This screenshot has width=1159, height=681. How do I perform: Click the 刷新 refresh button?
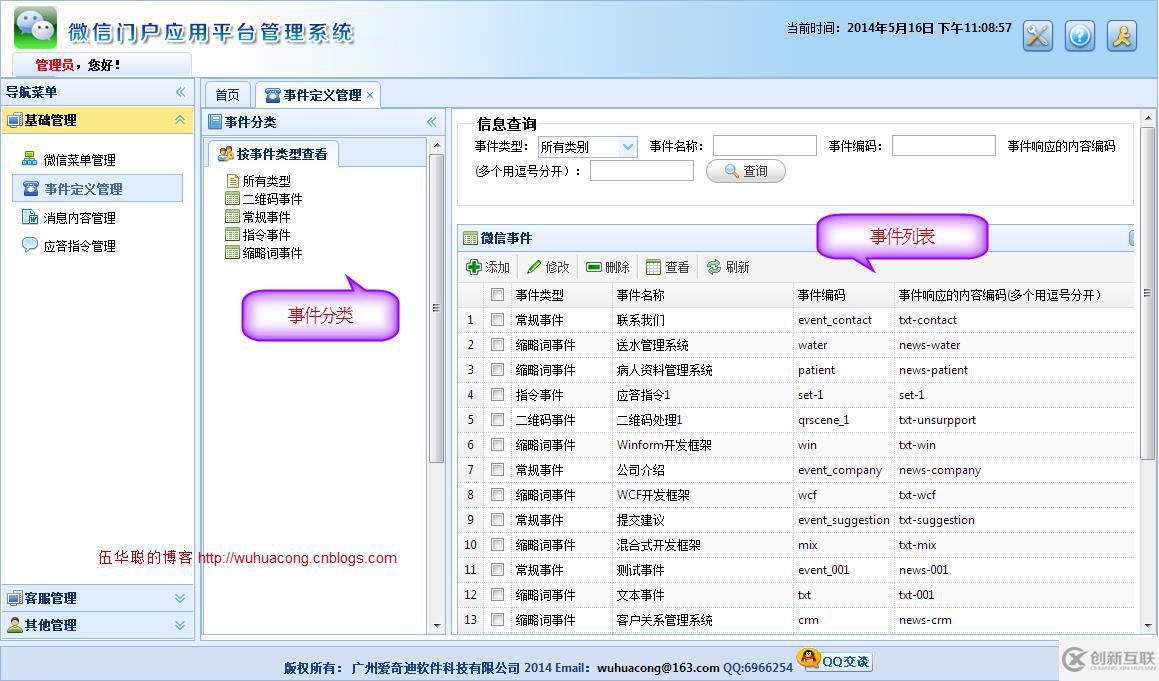click(x=728, y=267)
